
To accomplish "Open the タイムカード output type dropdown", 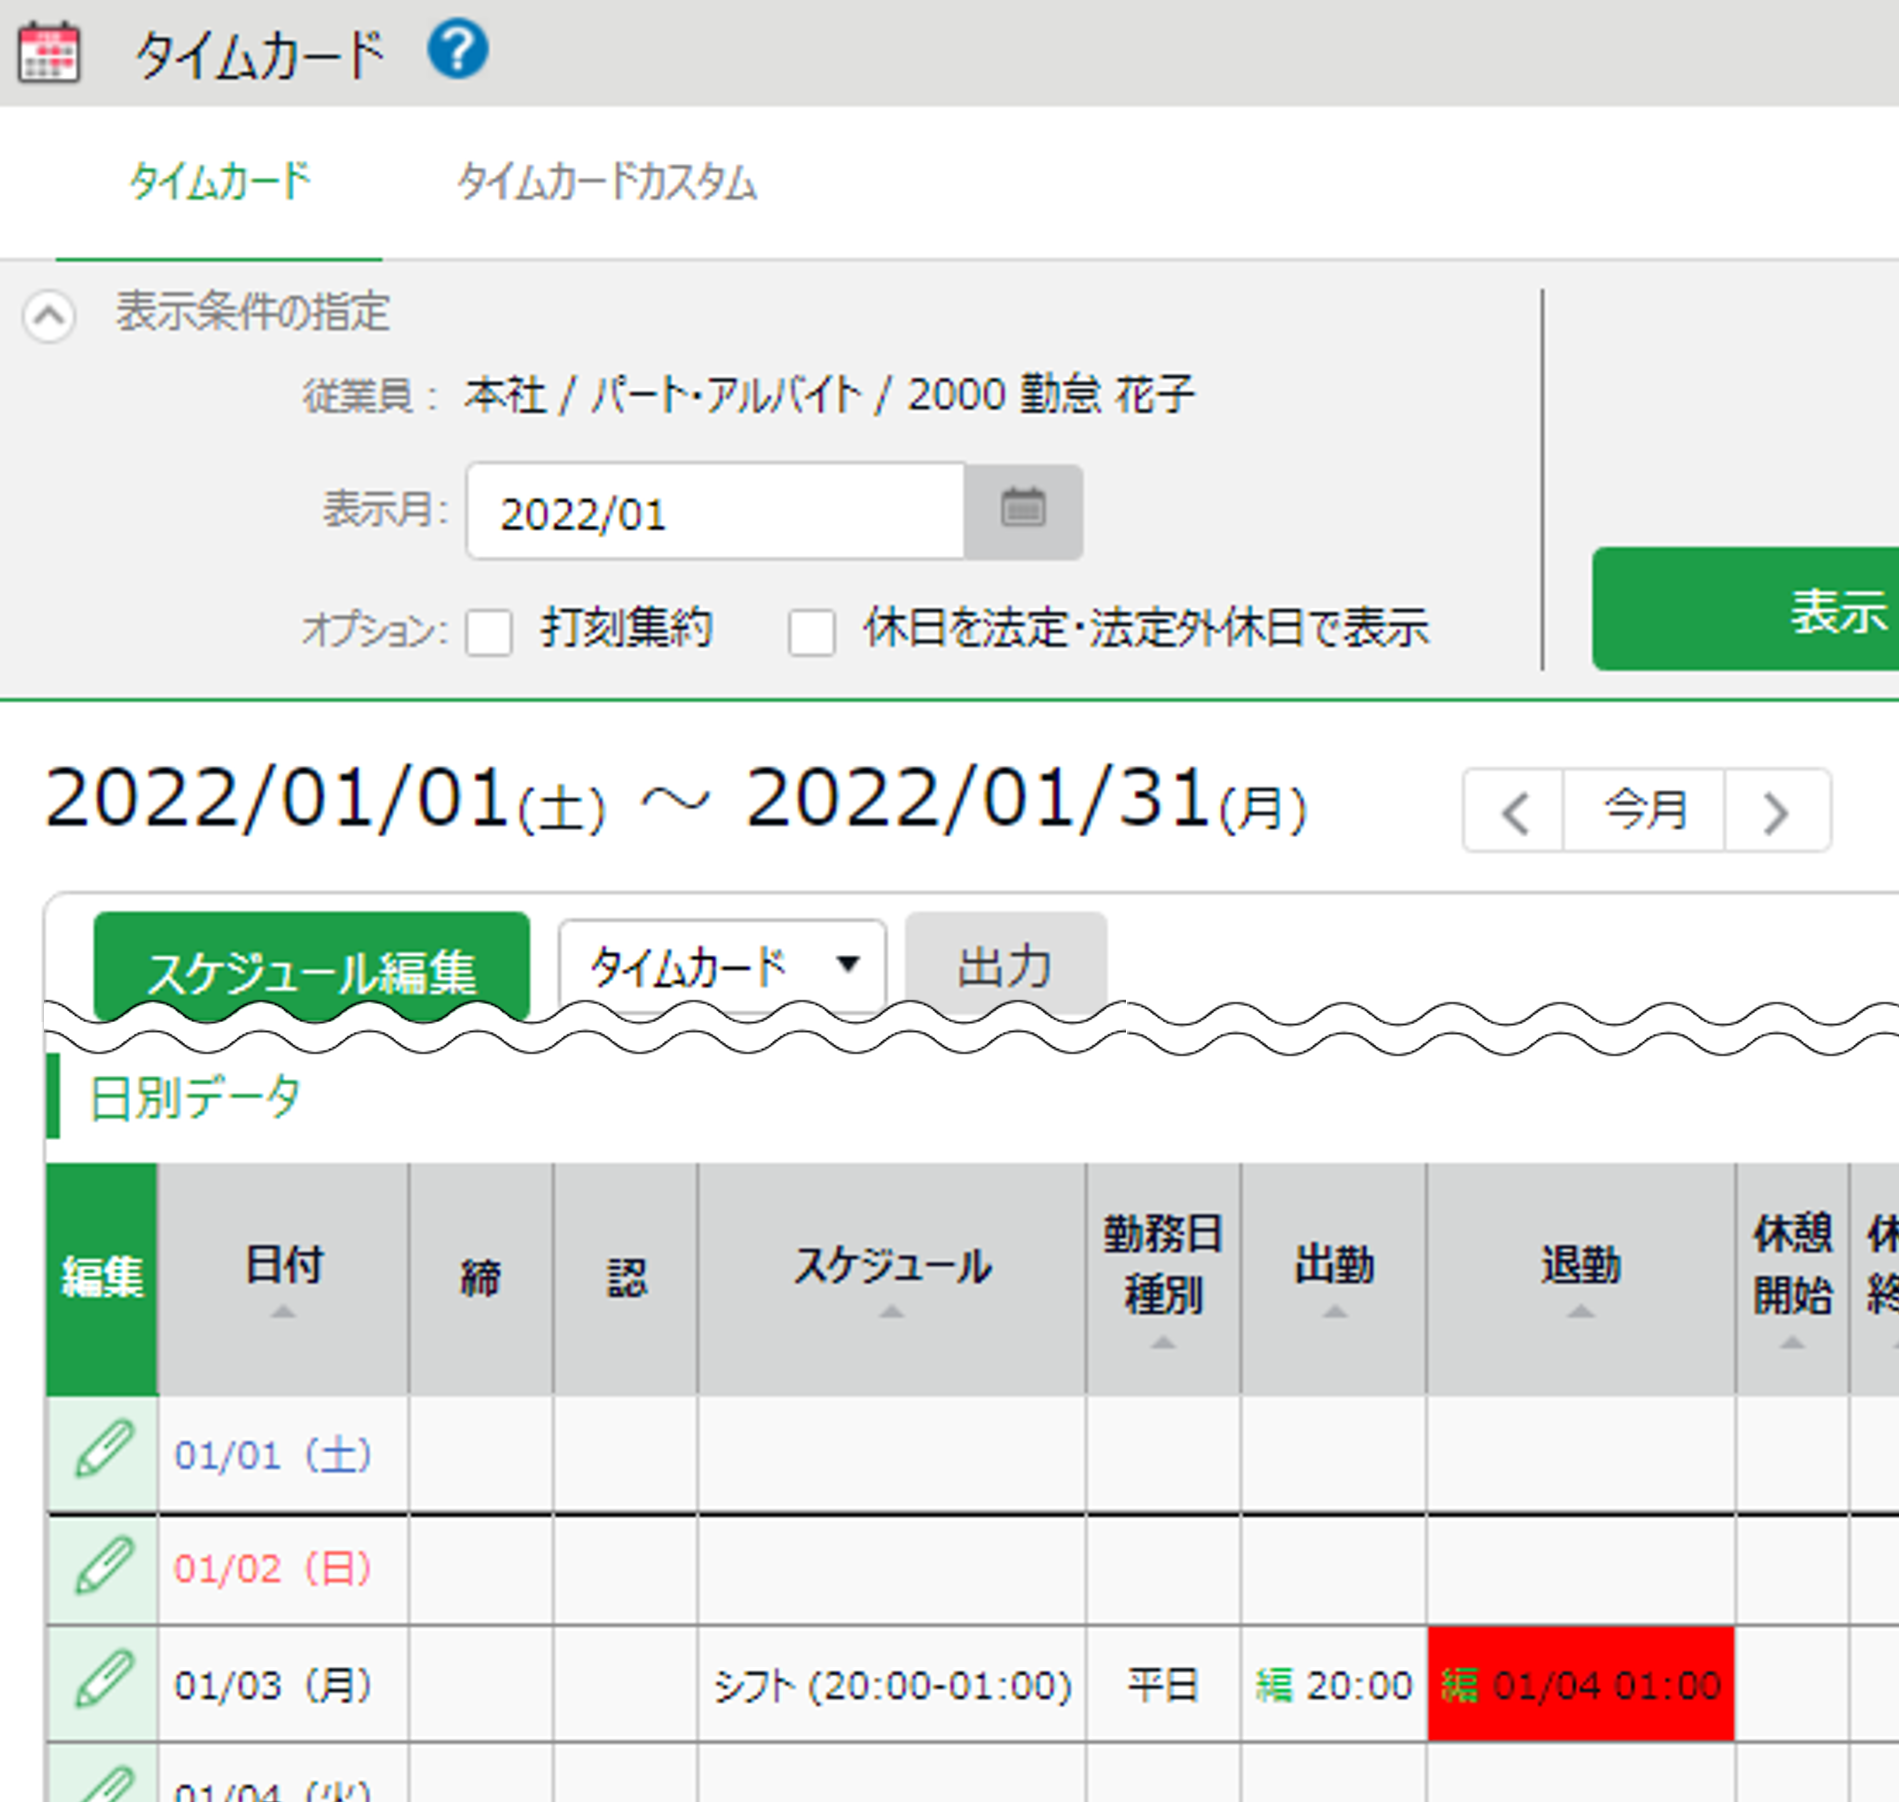I will click(x=721, y=965).
